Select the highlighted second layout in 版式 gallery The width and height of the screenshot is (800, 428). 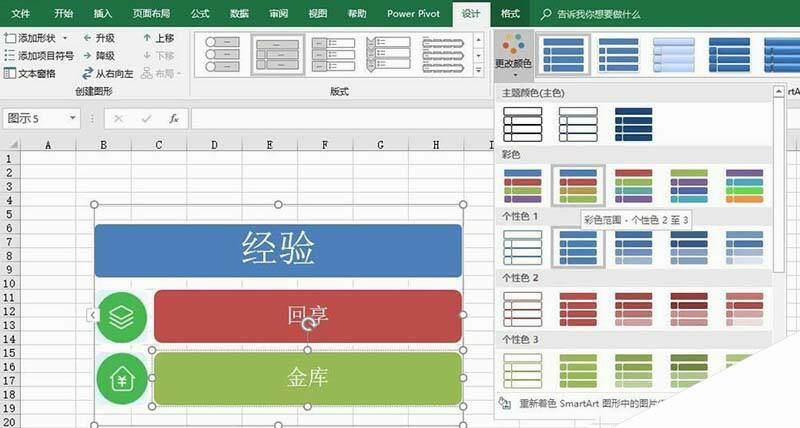[278, 55]
